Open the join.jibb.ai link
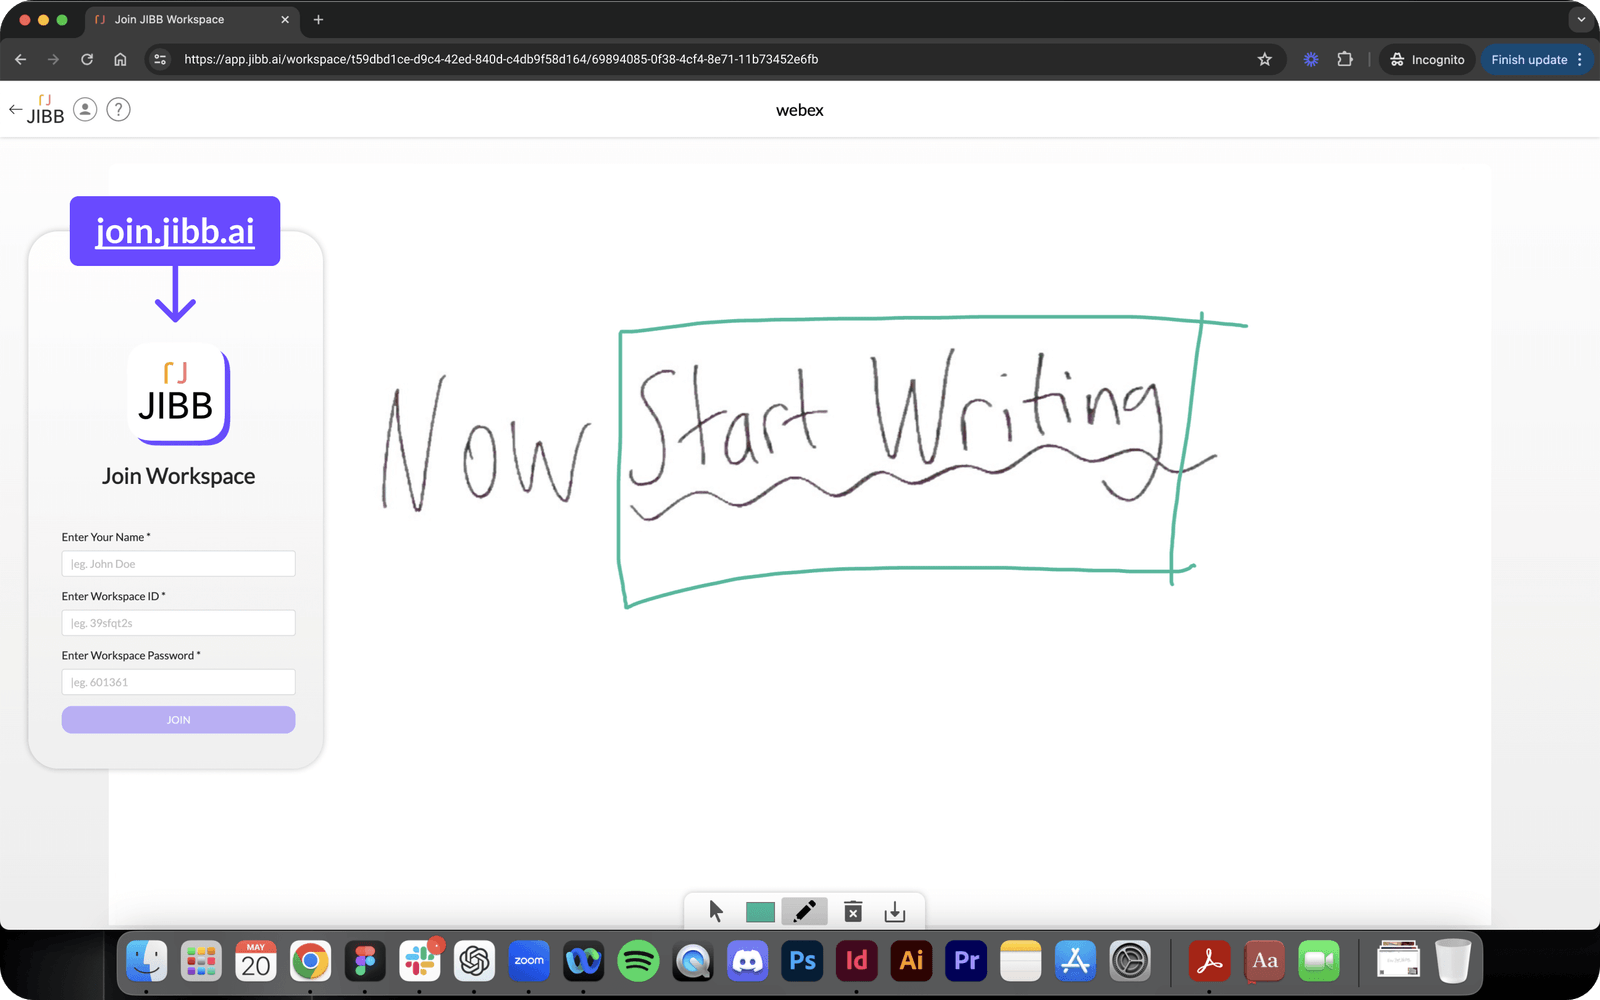 tap(175, 231)
